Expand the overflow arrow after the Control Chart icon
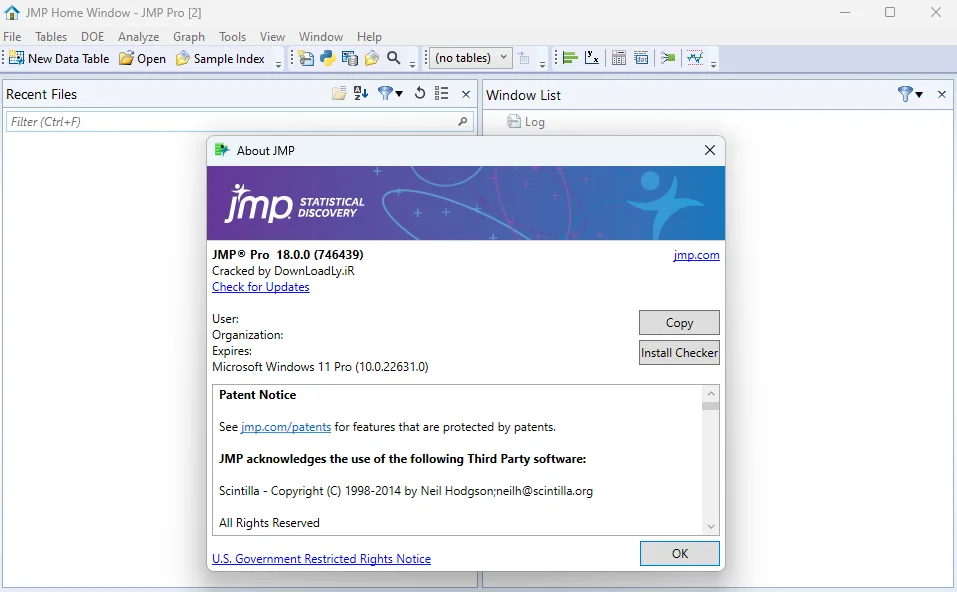 (x=713, y=63)
